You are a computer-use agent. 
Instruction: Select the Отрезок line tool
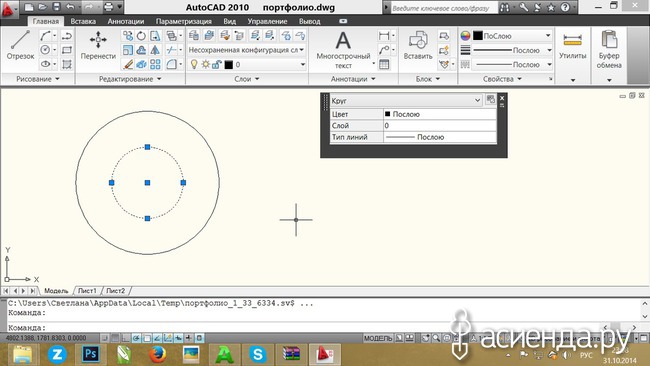20,45
